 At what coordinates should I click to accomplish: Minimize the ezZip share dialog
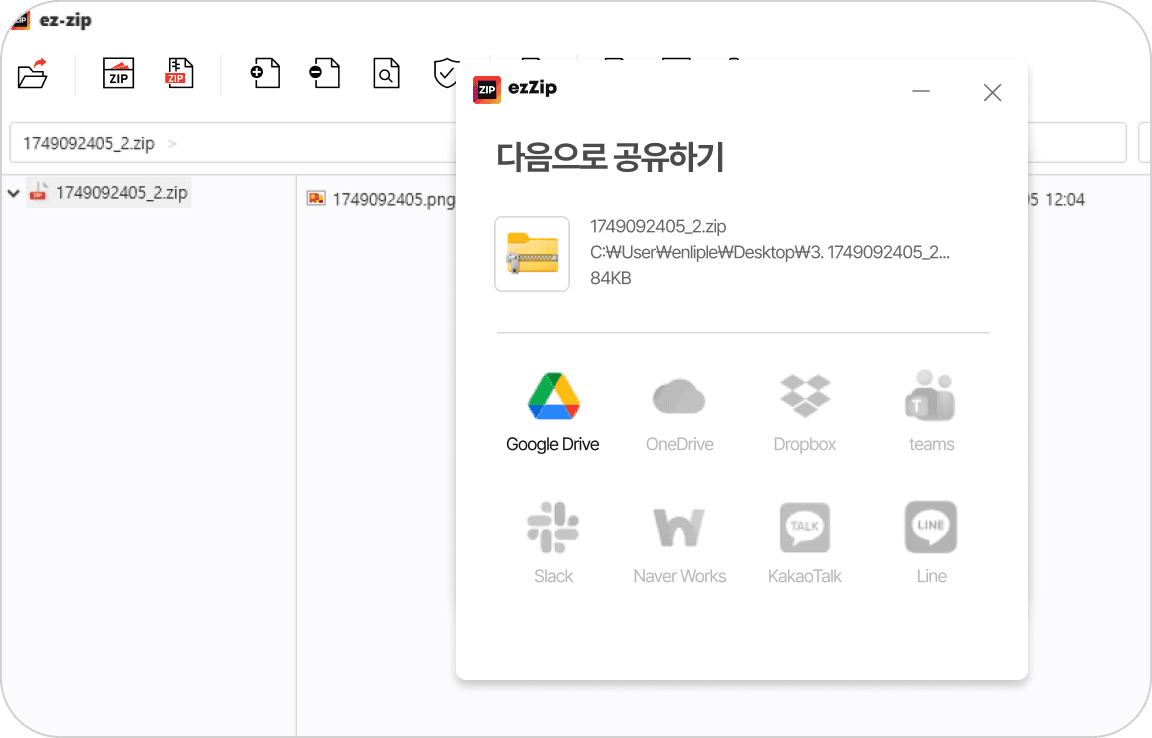[921, 92]
